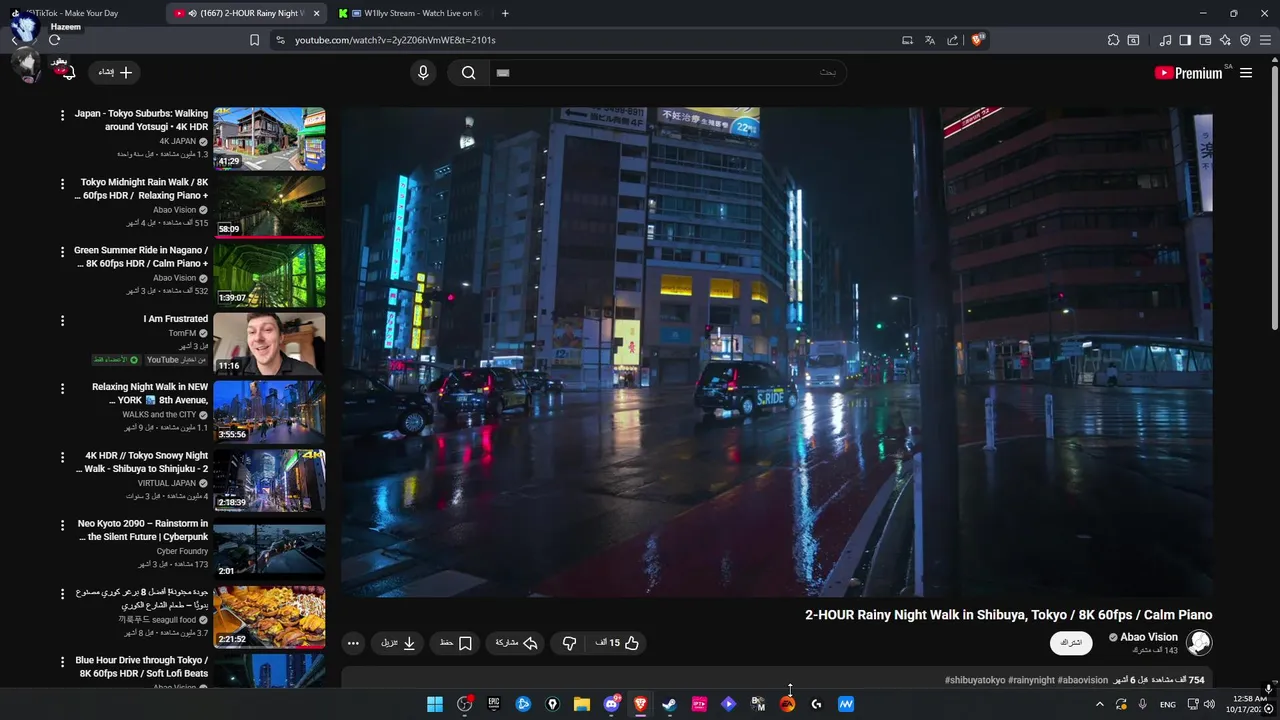Toggle the browser sidebar panel

[x=1185, y=40]
